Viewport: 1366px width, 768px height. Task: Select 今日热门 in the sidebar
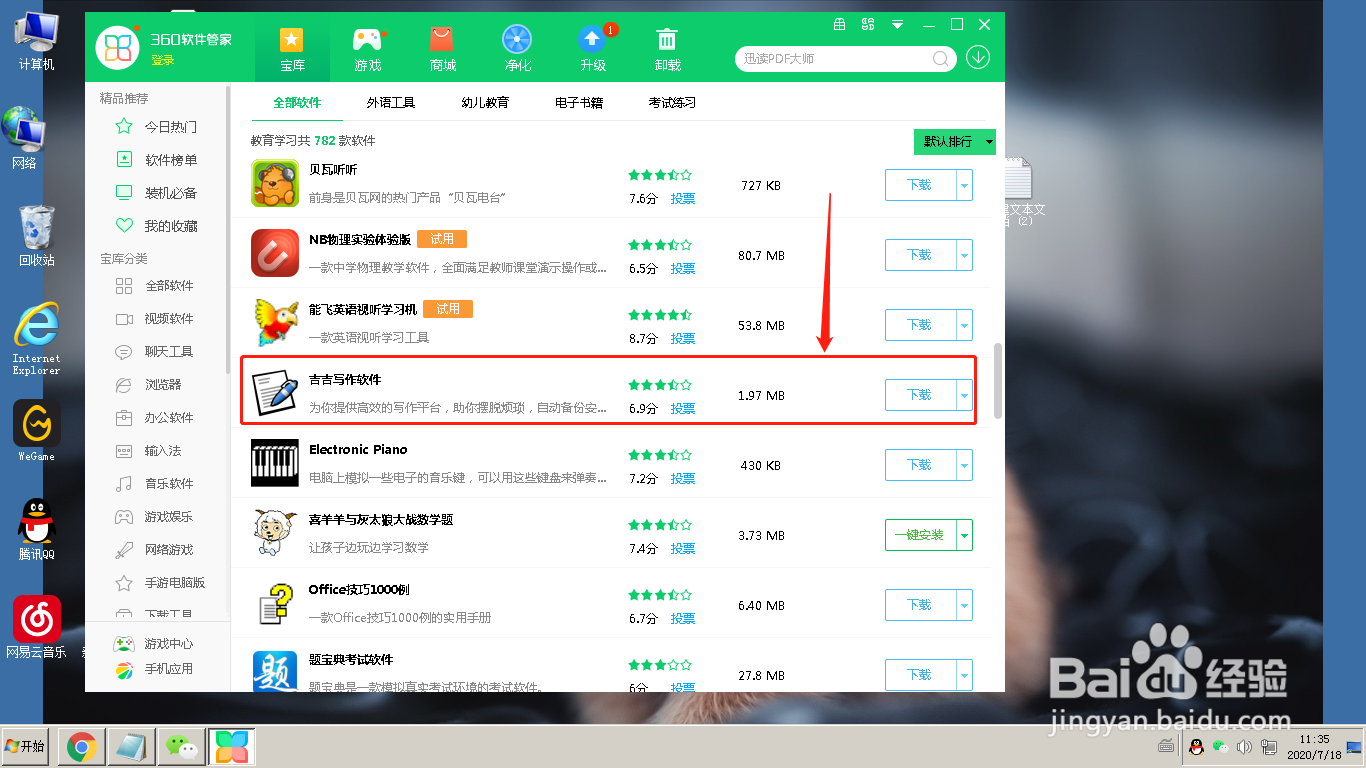158,127
